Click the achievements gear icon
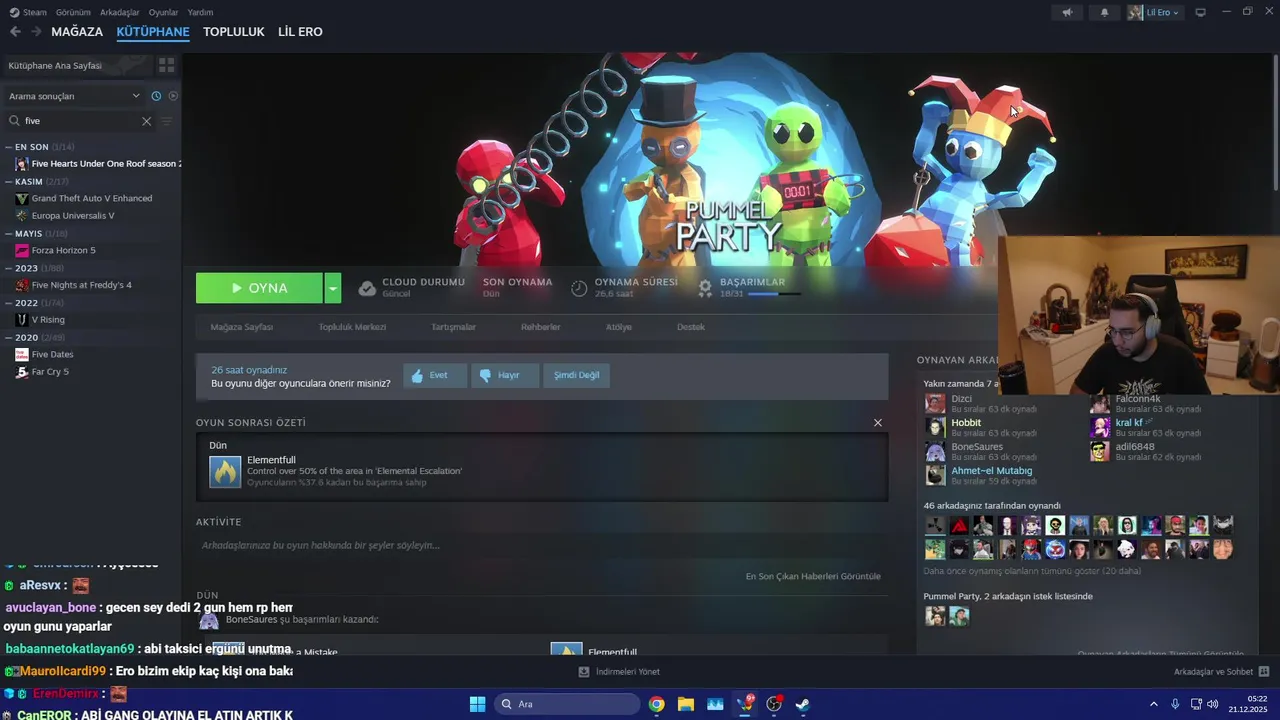Screen dimensions: 1280x720 tap(705, 288)
